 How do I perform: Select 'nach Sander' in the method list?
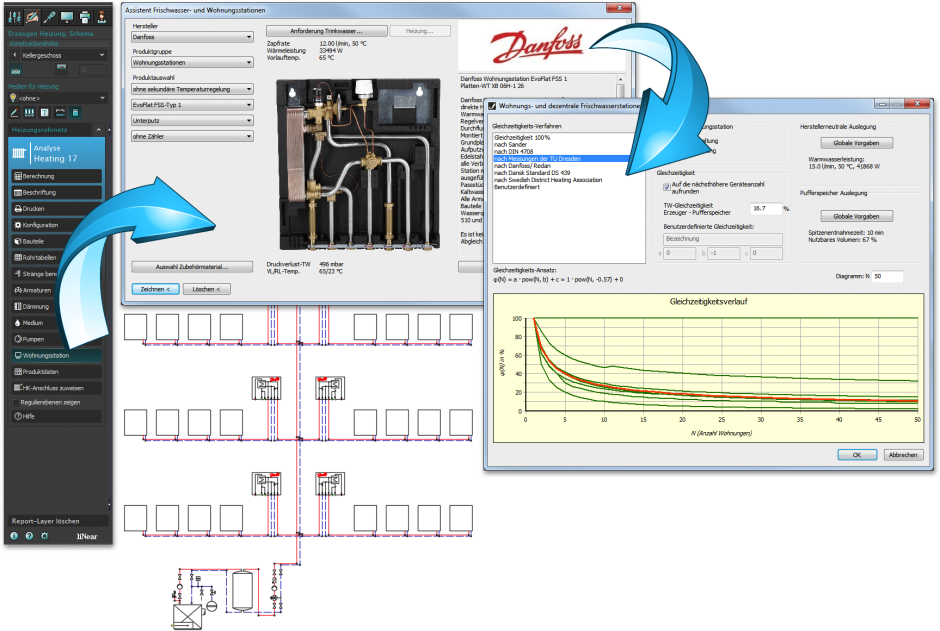[x=510, y=144]
